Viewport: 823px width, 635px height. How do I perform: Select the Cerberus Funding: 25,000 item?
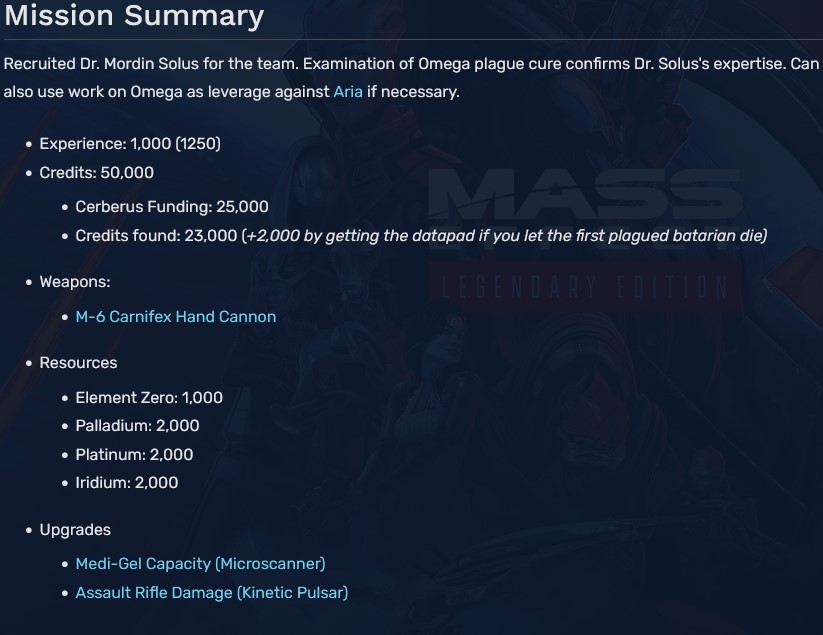point(172,206)
